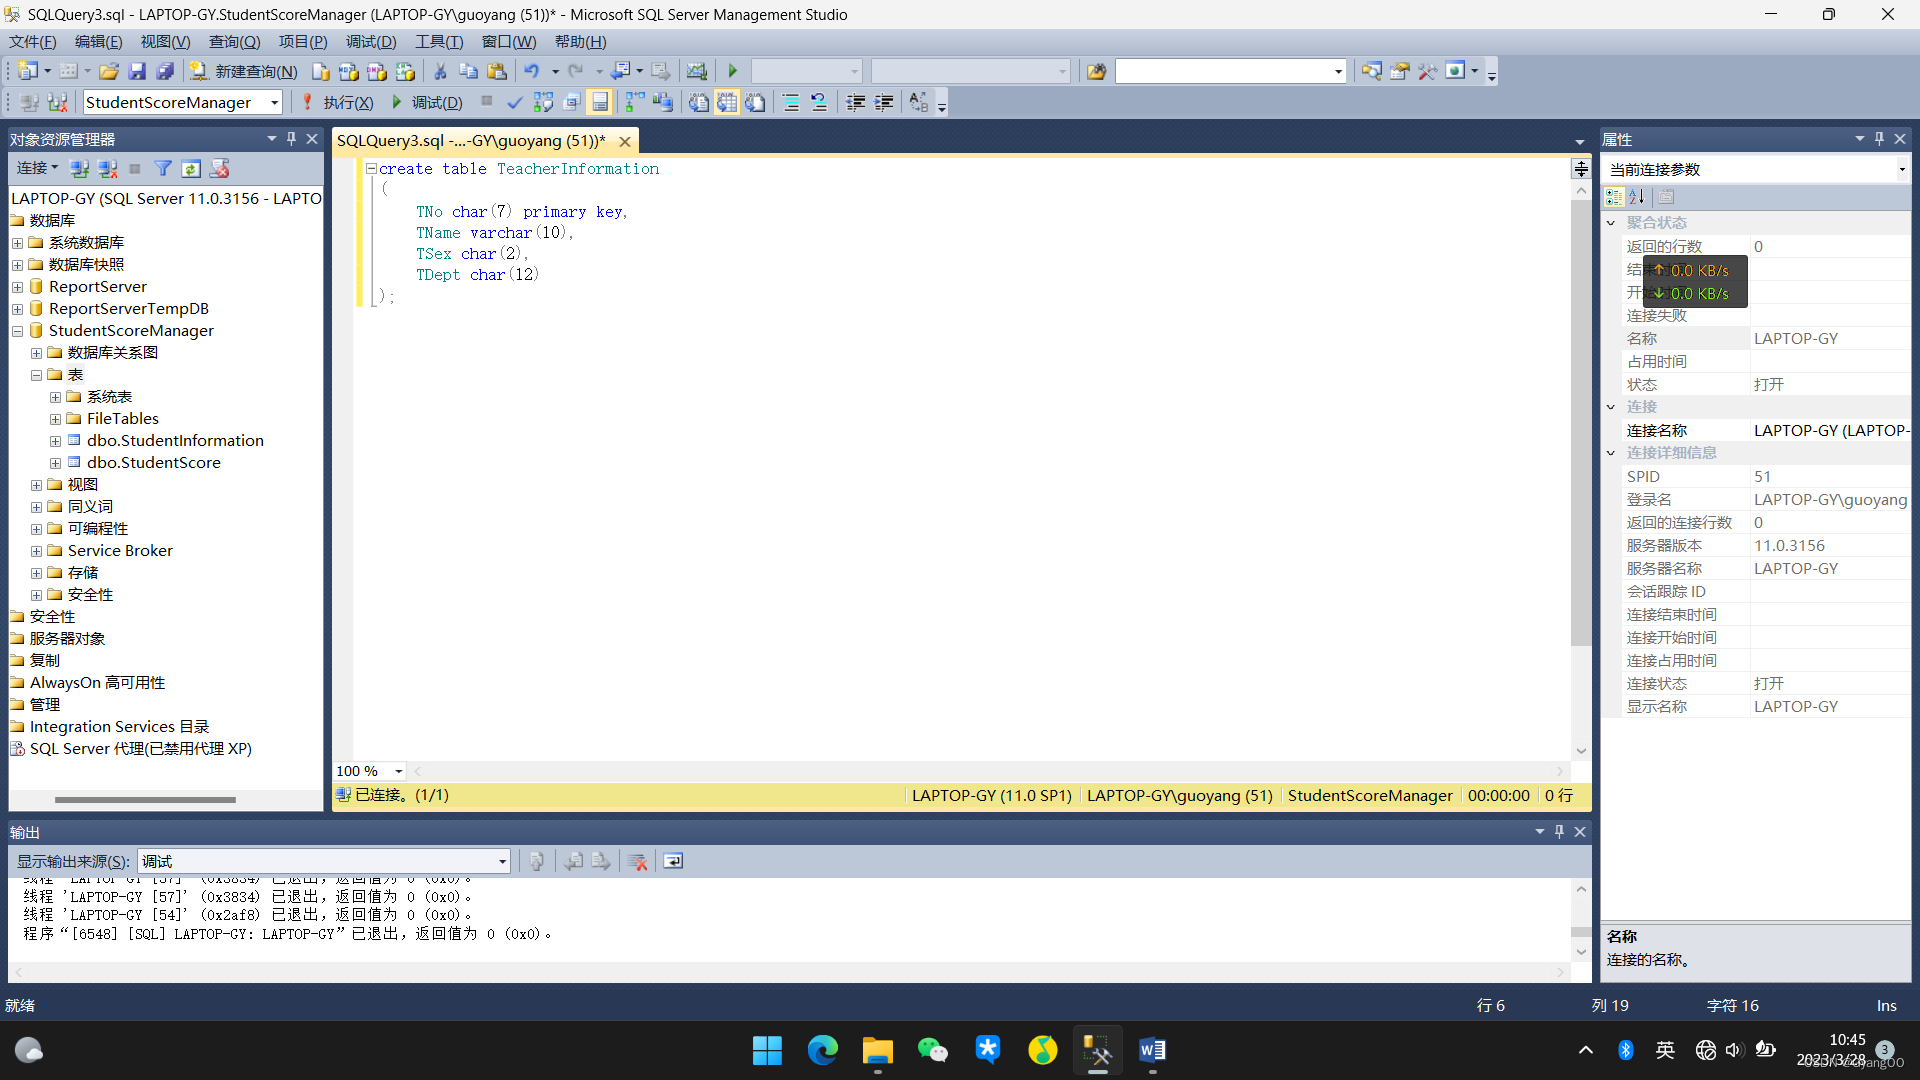Click the Open File folder icon
Image resolution: width=1920 pixels, height=1080 pixels.
click(x=109, y=71)
